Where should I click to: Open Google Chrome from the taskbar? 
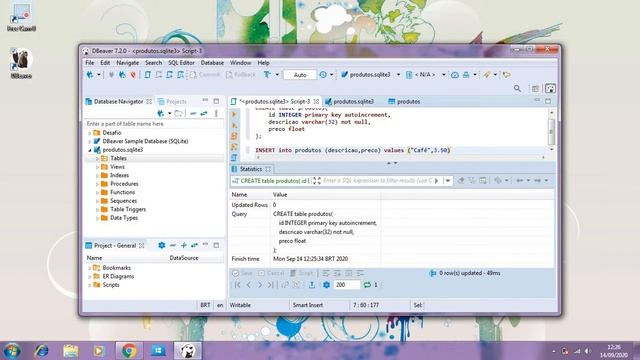[x=129, y=351]
